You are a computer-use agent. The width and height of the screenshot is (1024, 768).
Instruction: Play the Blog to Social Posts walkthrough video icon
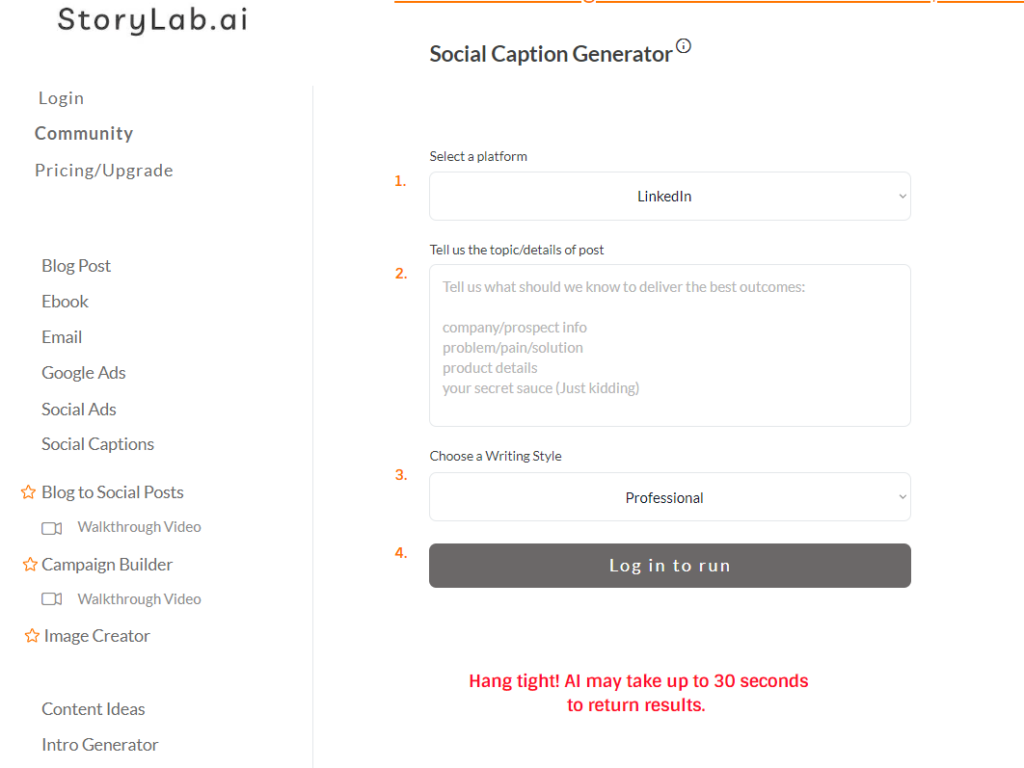pyautogui.click(x=52, y=527)
